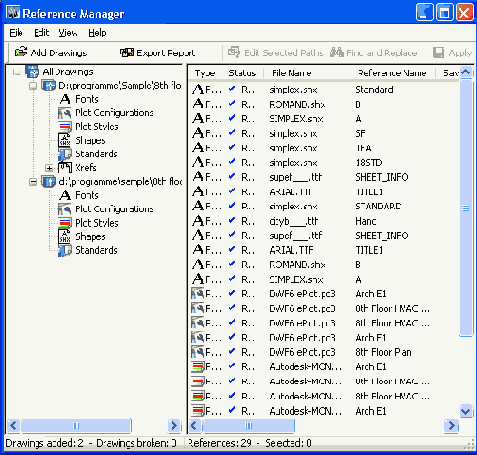The width and height of the screenshot is (477, 455).
Task: Collapse the first drawing's tree node
Action: 33,86
